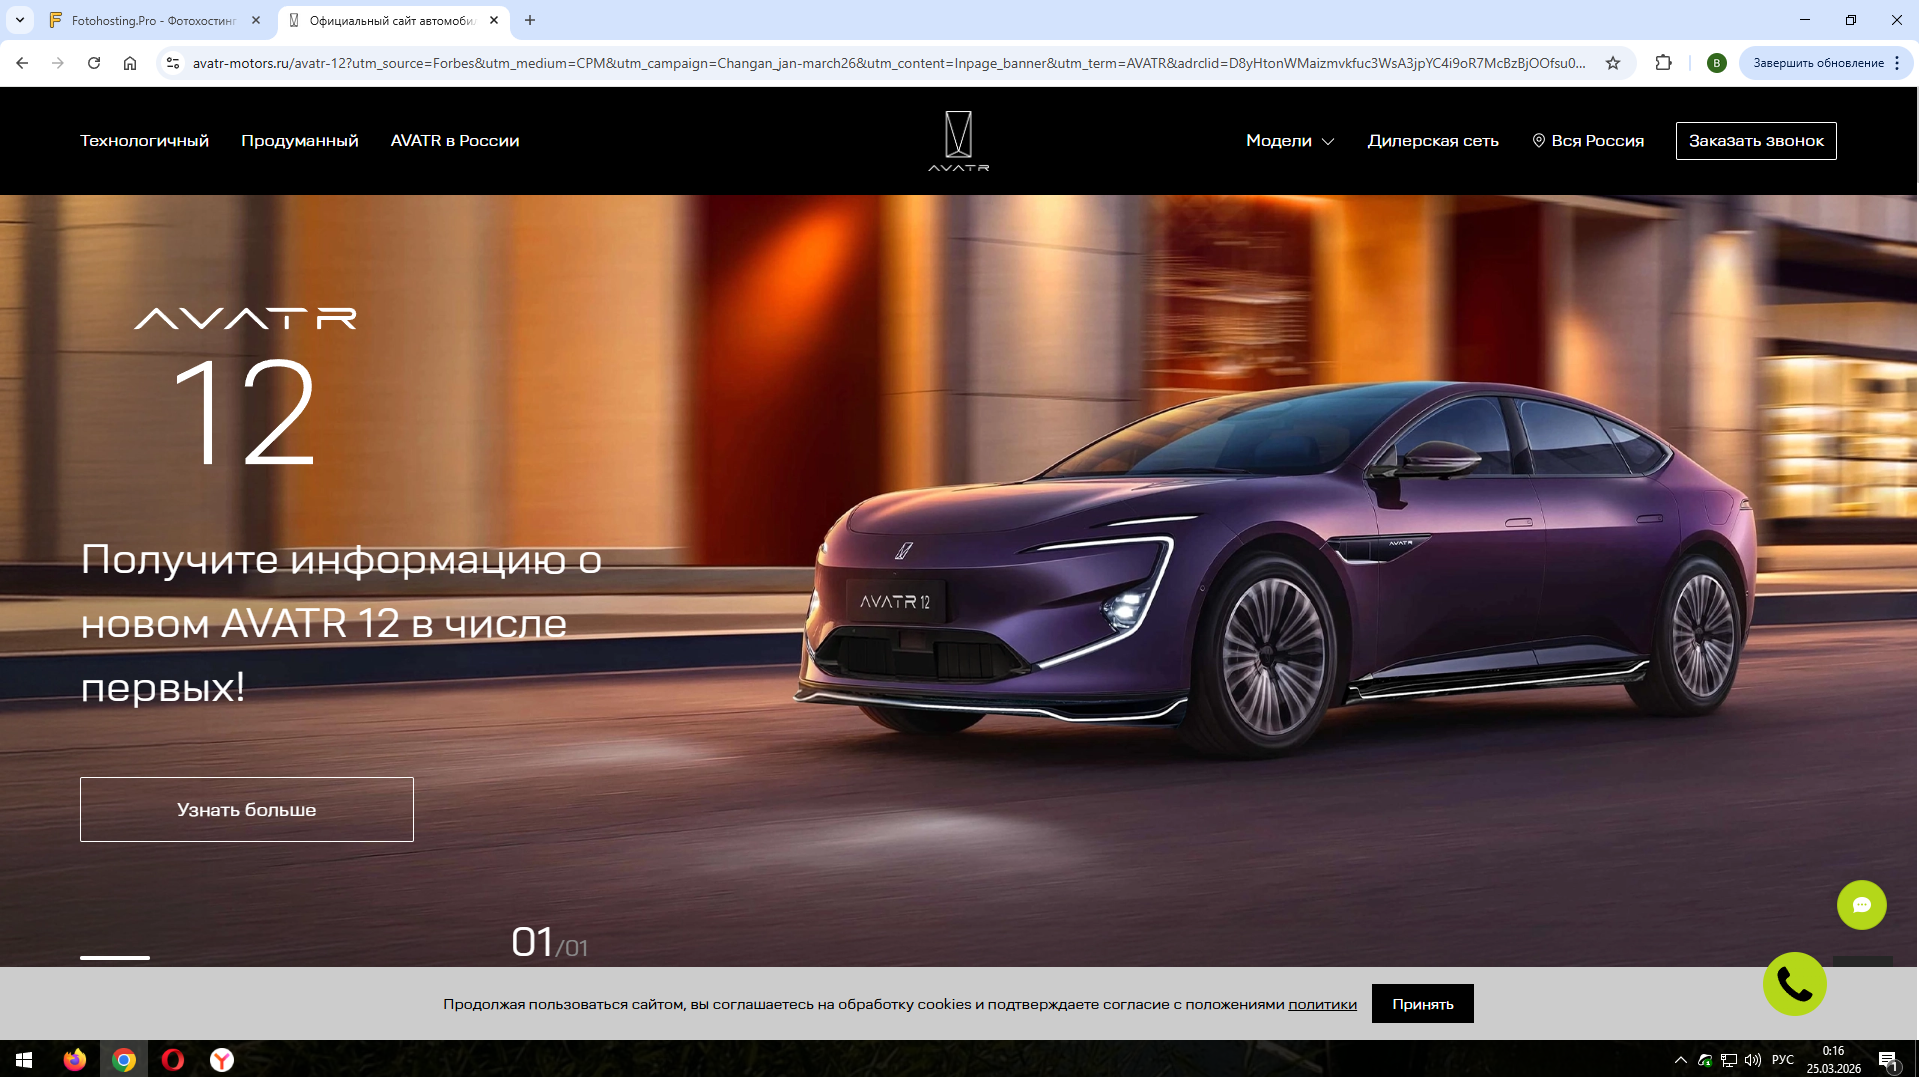The image size is (1919, 1077).
Task: Bookmark page with the star icon
Action: (x=1613, y=63)
